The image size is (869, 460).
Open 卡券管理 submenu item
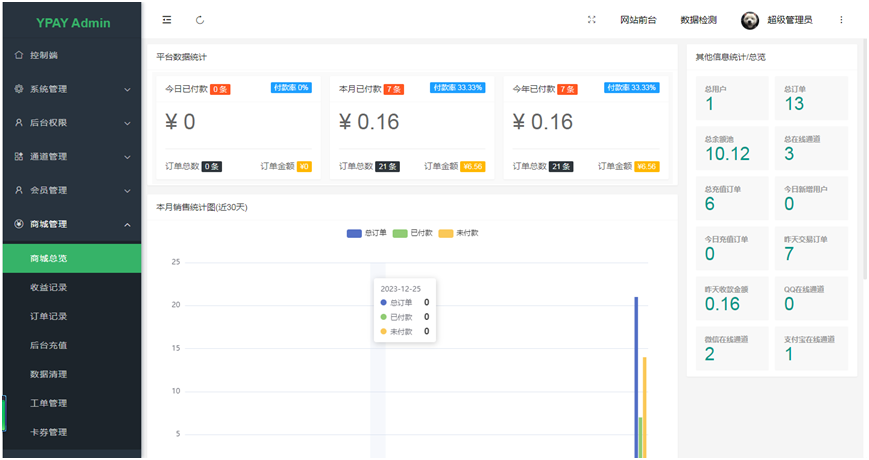click(x=72, y=432)
